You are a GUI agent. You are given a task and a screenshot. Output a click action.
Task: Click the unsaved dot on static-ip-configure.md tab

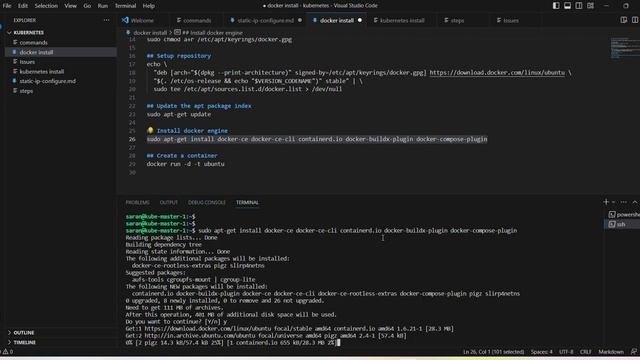click(x=300, y=20)
